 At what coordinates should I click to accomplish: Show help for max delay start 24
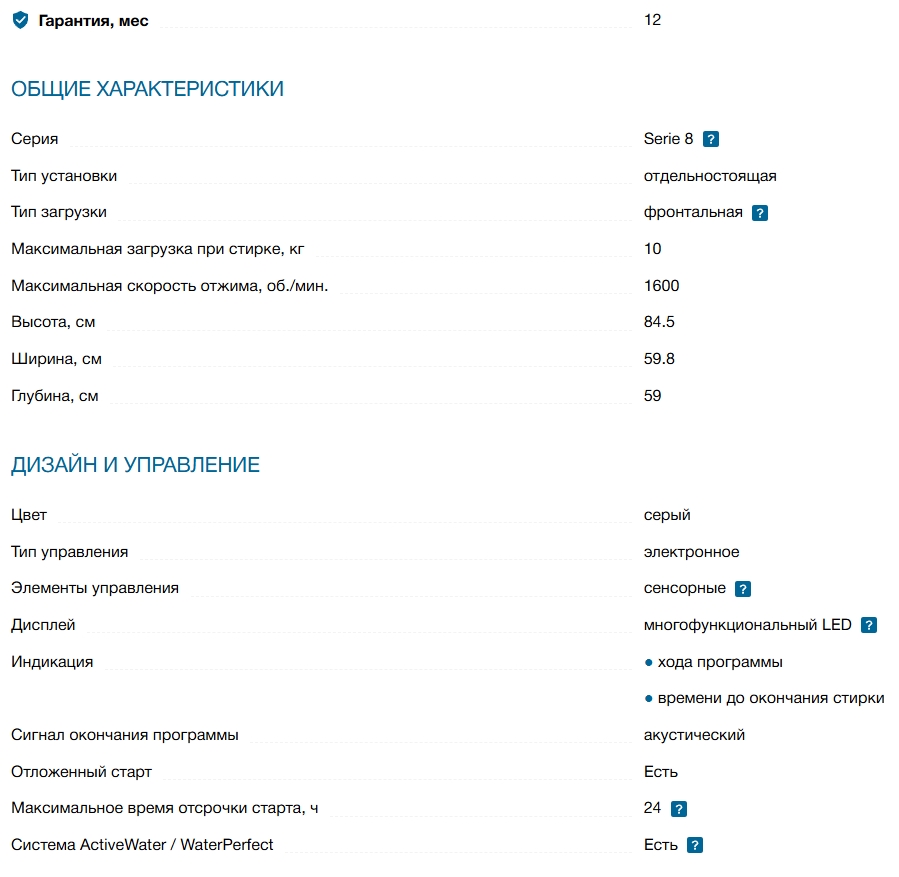[679, 809]
